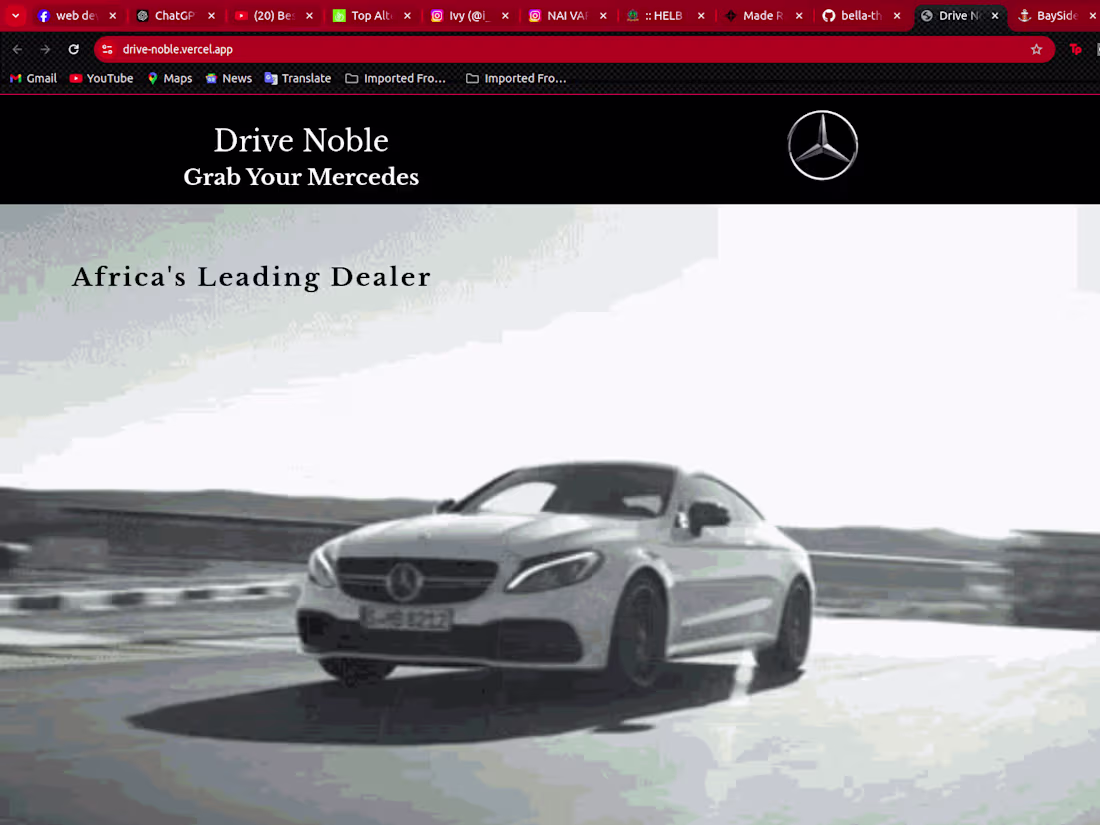Open the Google Maps bookmark
The width and height of the screenshot is (1100, 825).
click(x=169, y=78)
